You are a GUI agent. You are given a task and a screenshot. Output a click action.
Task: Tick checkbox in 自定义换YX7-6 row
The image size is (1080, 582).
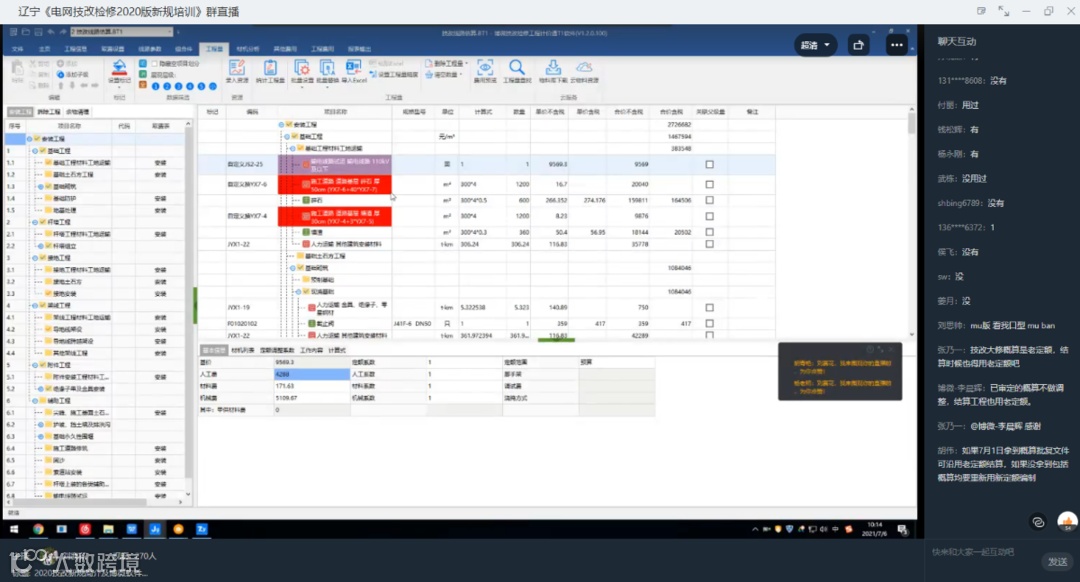pyautogui.click(x=709, y=185)
